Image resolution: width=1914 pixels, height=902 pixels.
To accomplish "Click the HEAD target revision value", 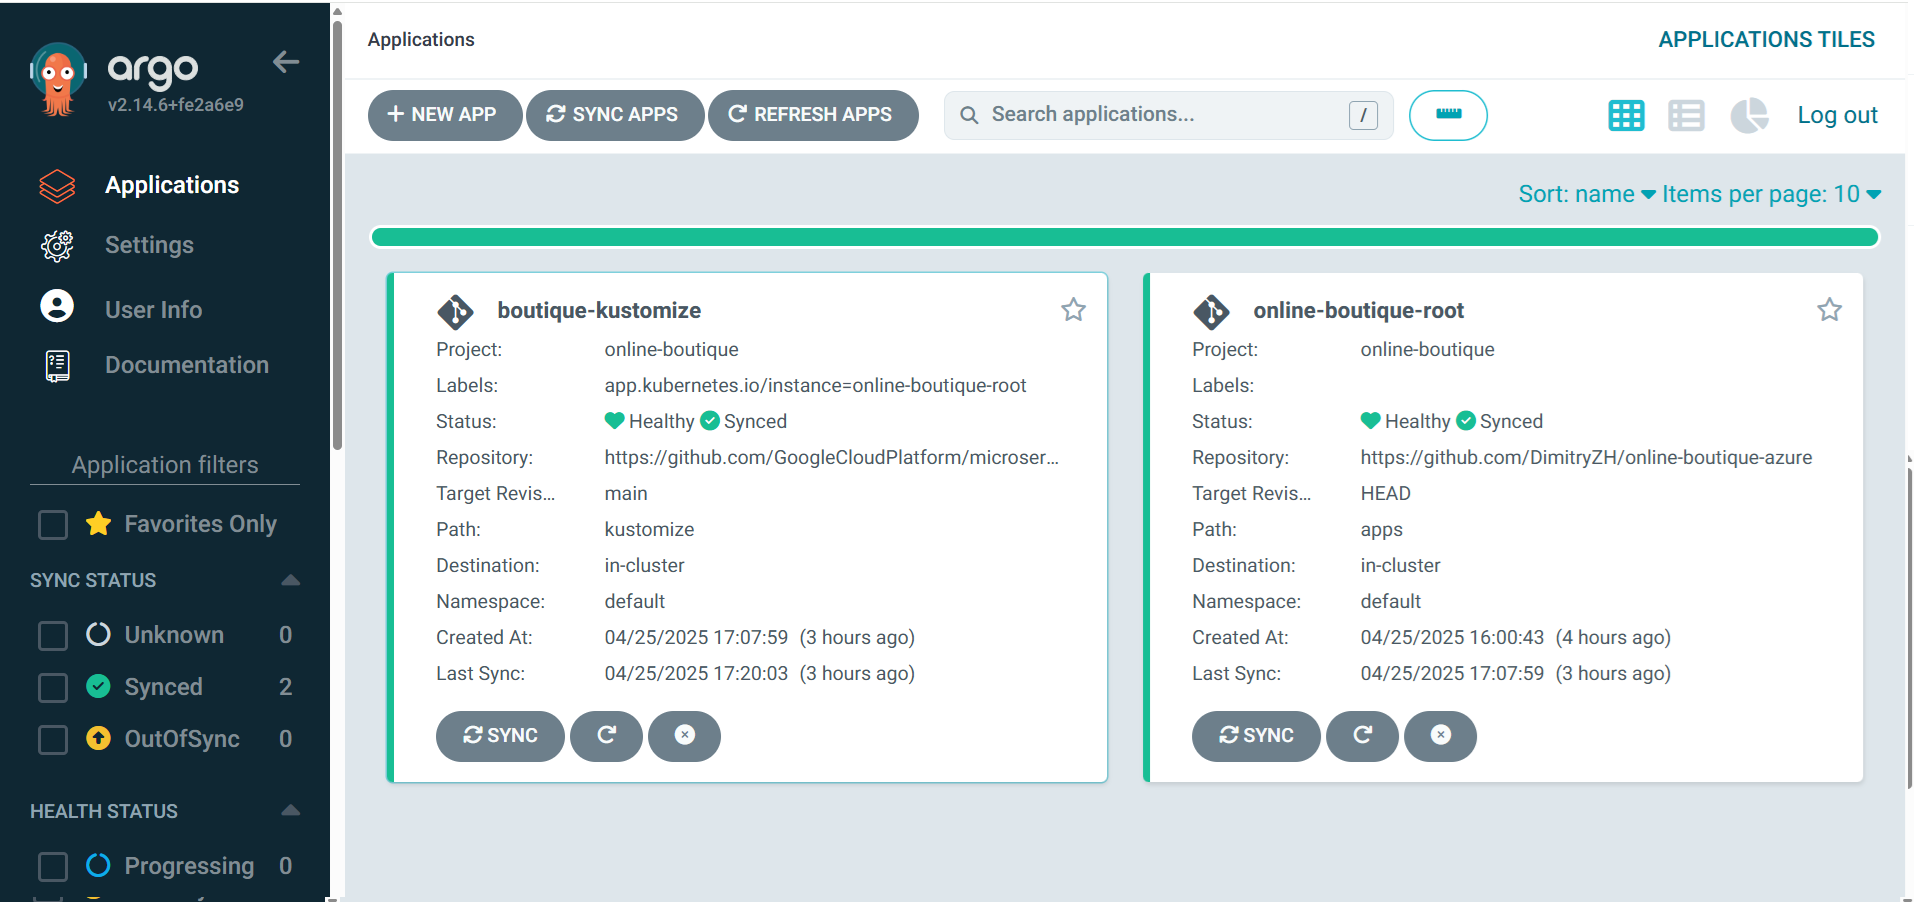I will [1385, 493].
